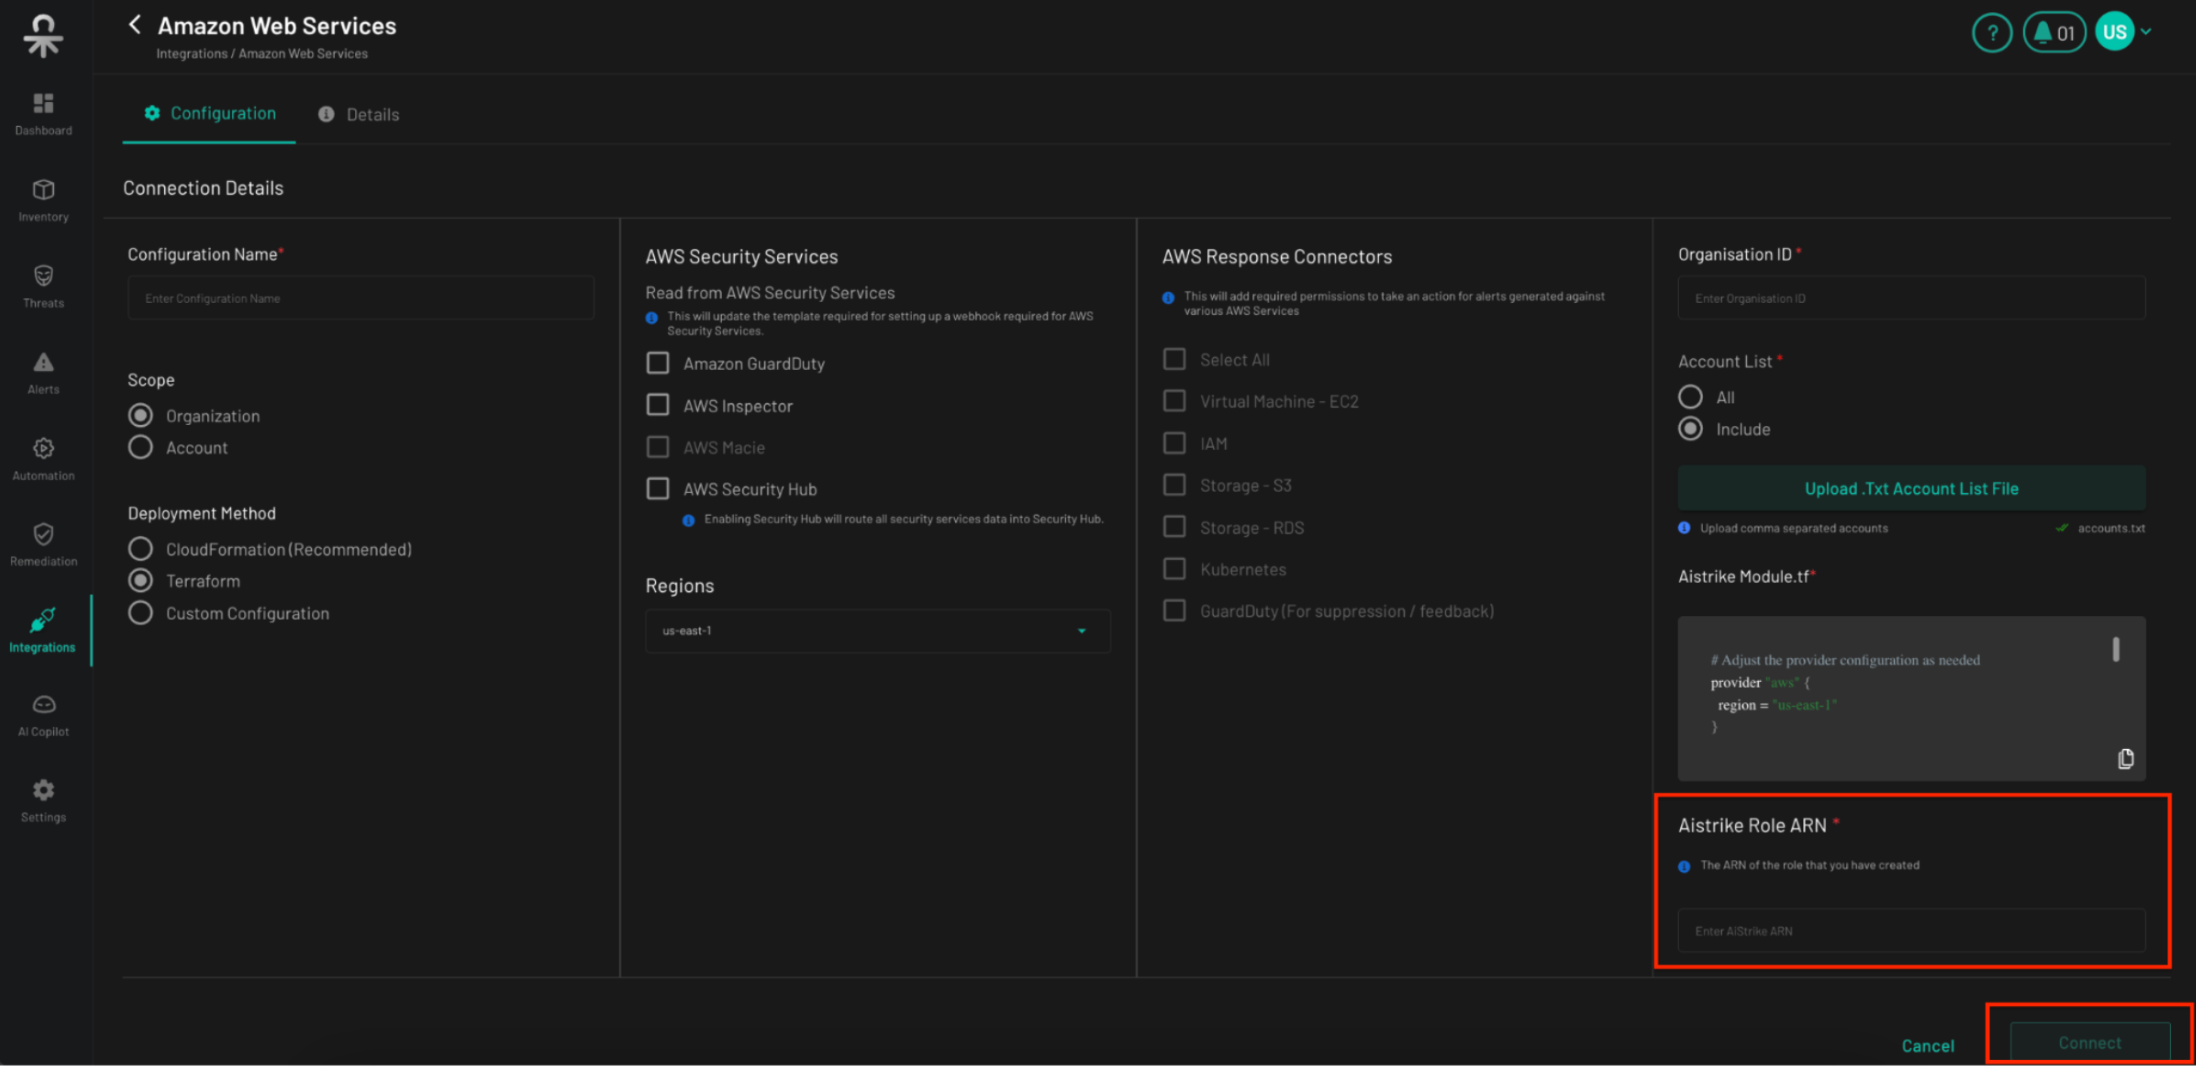Image resolution: width=2196 pixels, height=1066 pixels.
Task: Click the green checkmark beside accounts.txt
Action: click(x=2061, y=528)
